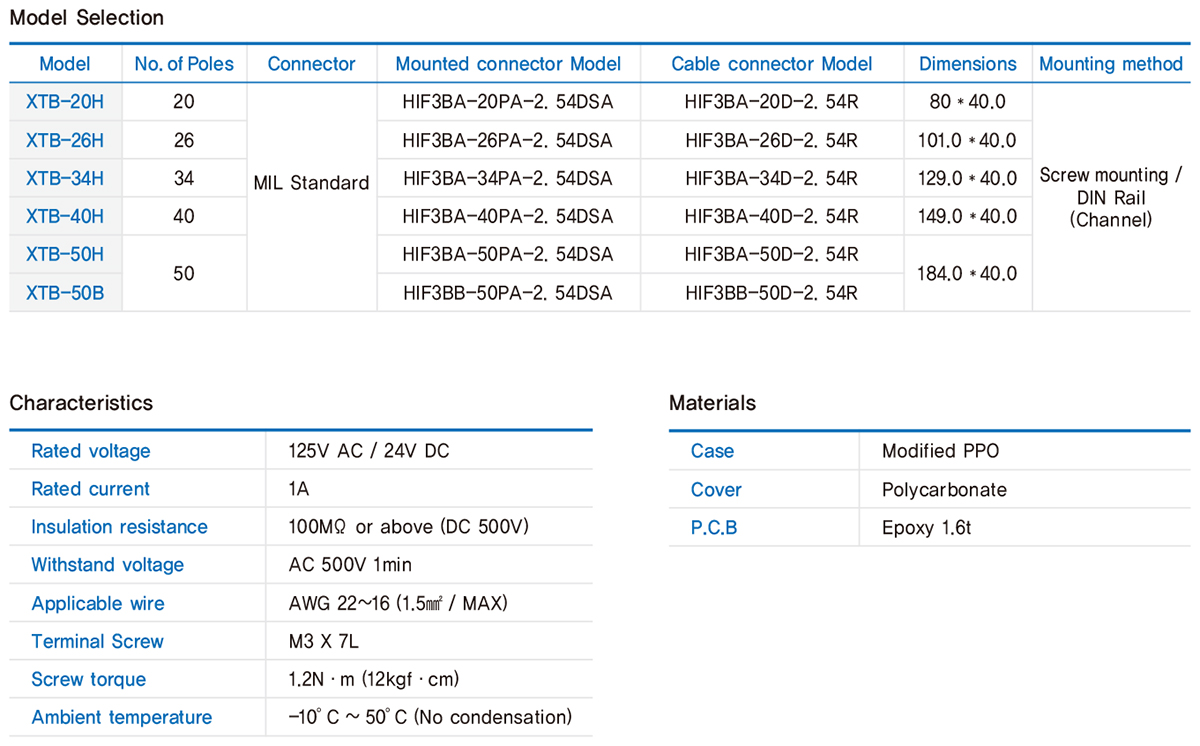Open the XTB-26H model entry
Image resolution: width=1200 pixels, height=746 pixels.
click(x=64, y=139)
